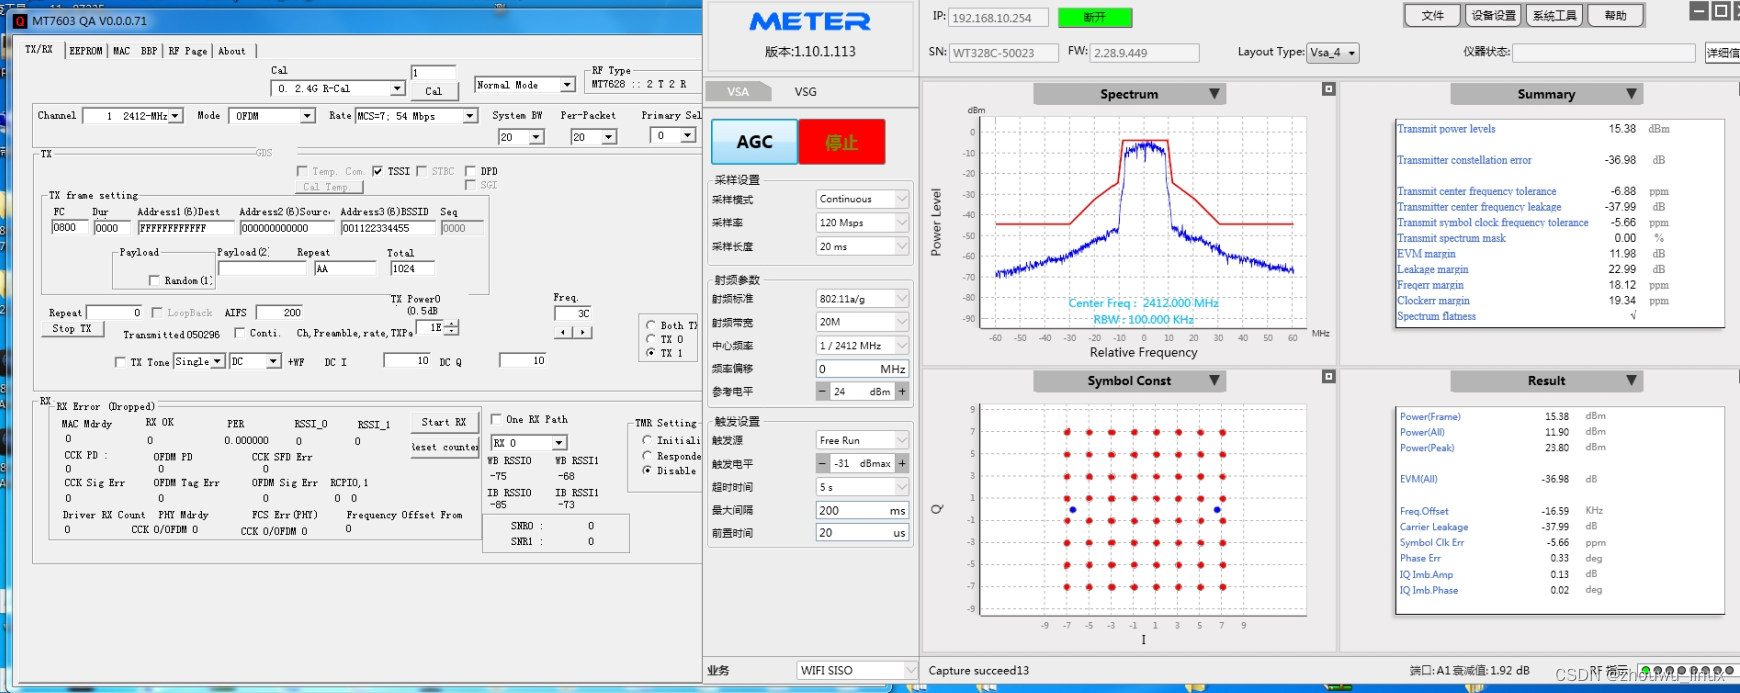The height and width of the screenshot is (693, 1740).
Task: Decrease trigger level with minus next to -31 dBmax
Action: coord(823,463)
